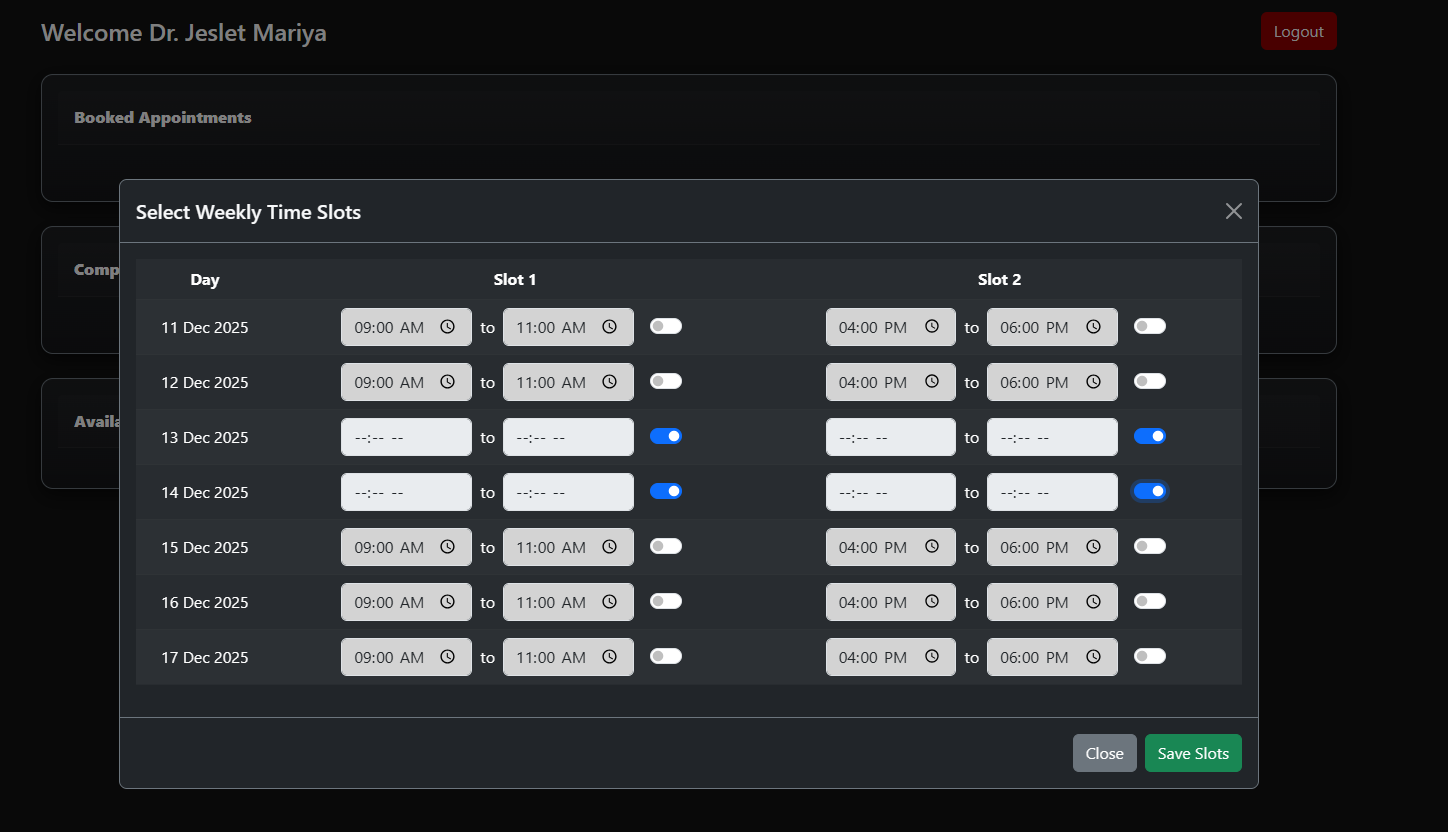Open clock picker for 11 Dec Slot 2 start time
Screen dimensions: 1448x832
click(x=932, y=327)
